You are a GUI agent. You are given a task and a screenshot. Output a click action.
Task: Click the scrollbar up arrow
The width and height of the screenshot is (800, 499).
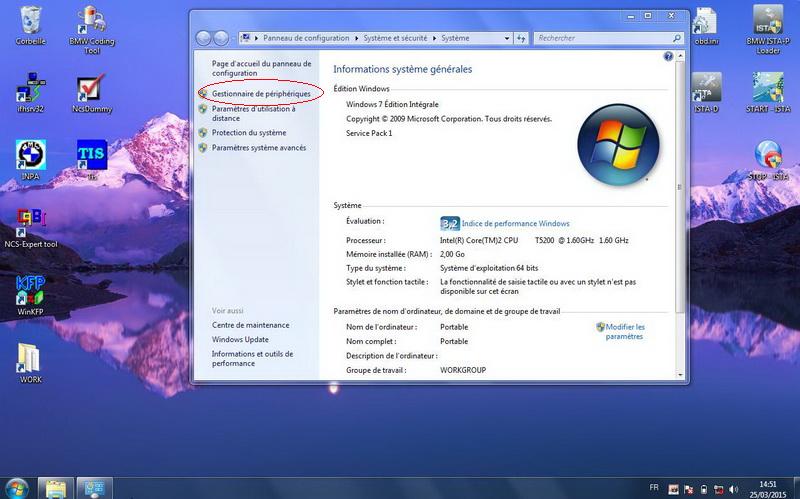tap(680, 55)
